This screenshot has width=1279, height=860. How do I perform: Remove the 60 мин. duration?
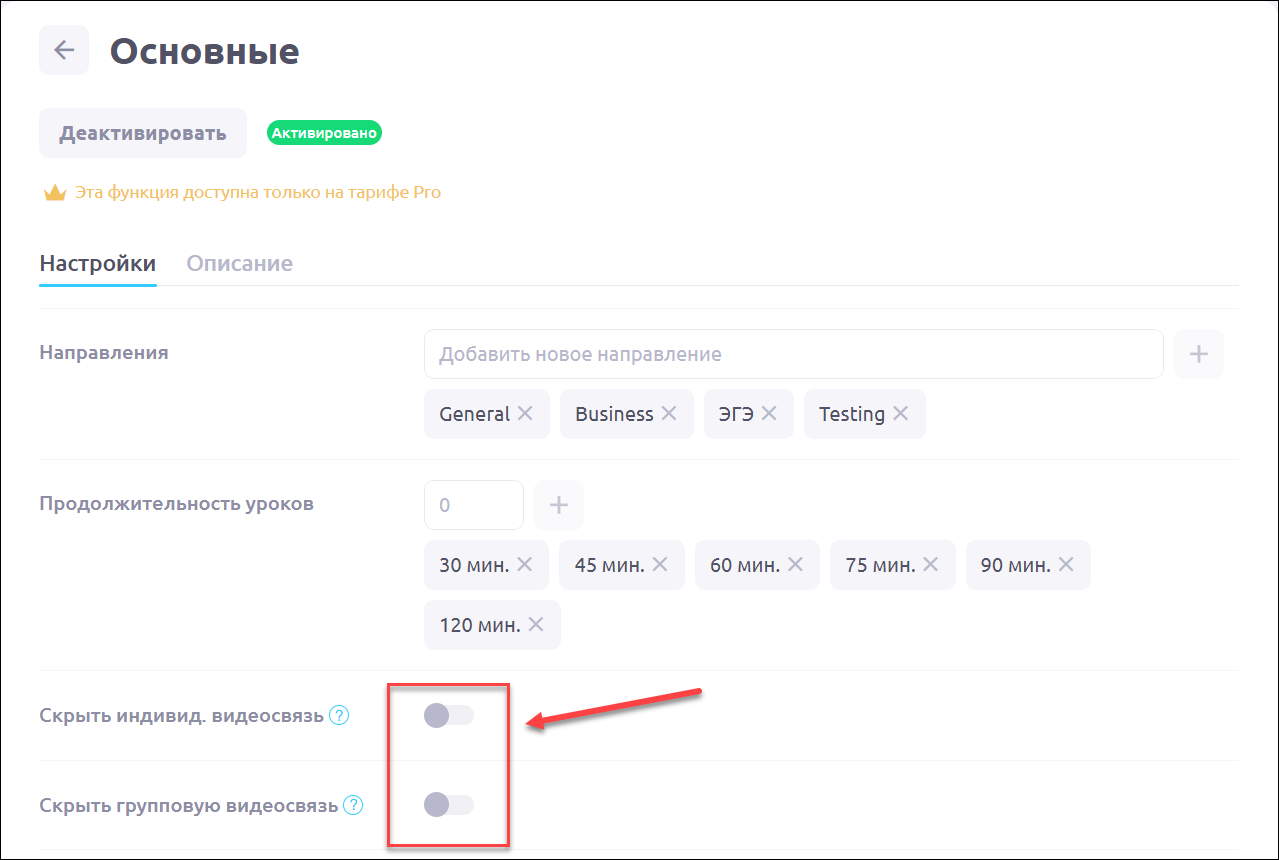pyautogui.click(x=795, y=565)
